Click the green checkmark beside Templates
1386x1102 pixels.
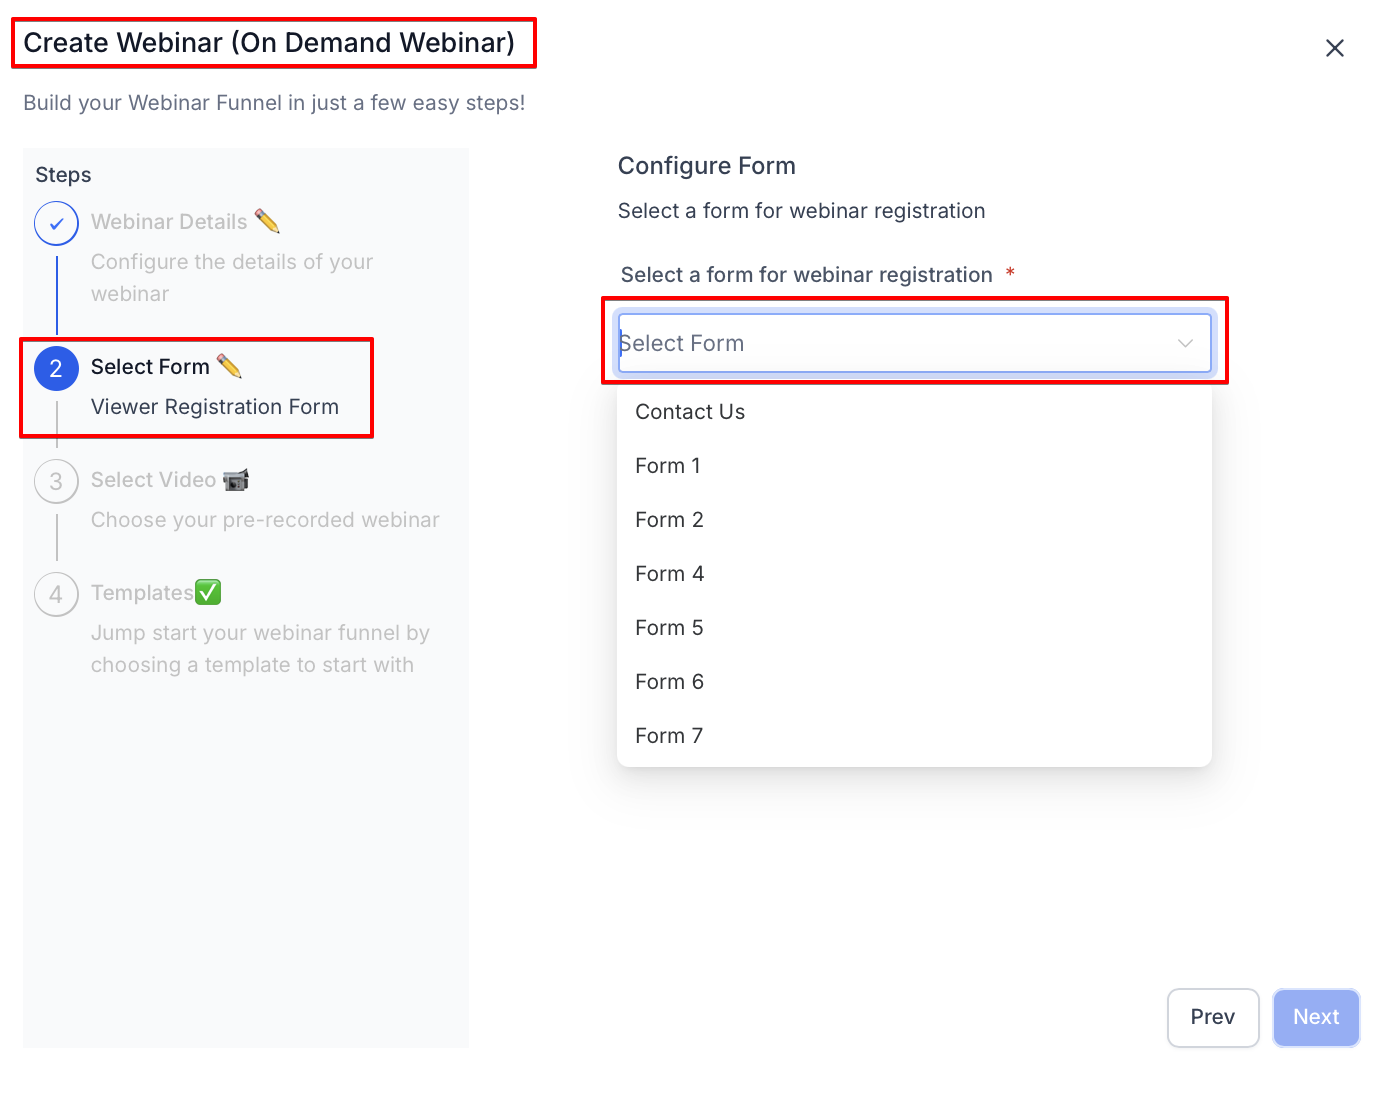[208, 592]
